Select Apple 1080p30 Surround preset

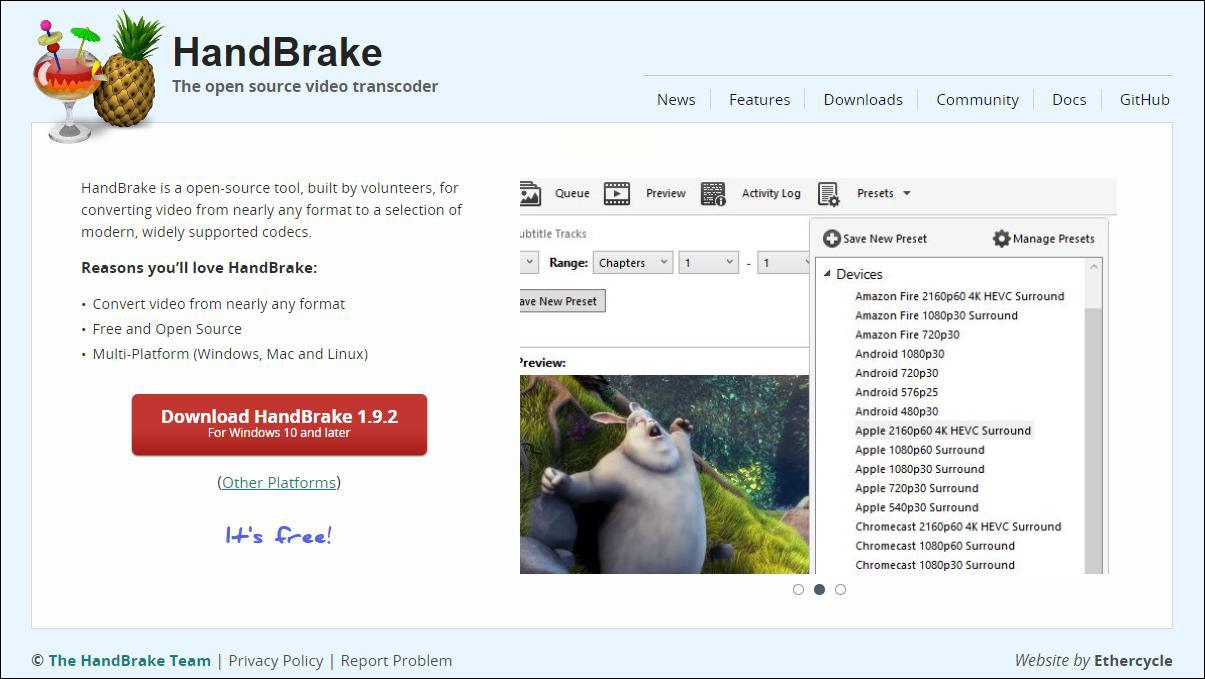pyautogui.click(x=919, y=469)
